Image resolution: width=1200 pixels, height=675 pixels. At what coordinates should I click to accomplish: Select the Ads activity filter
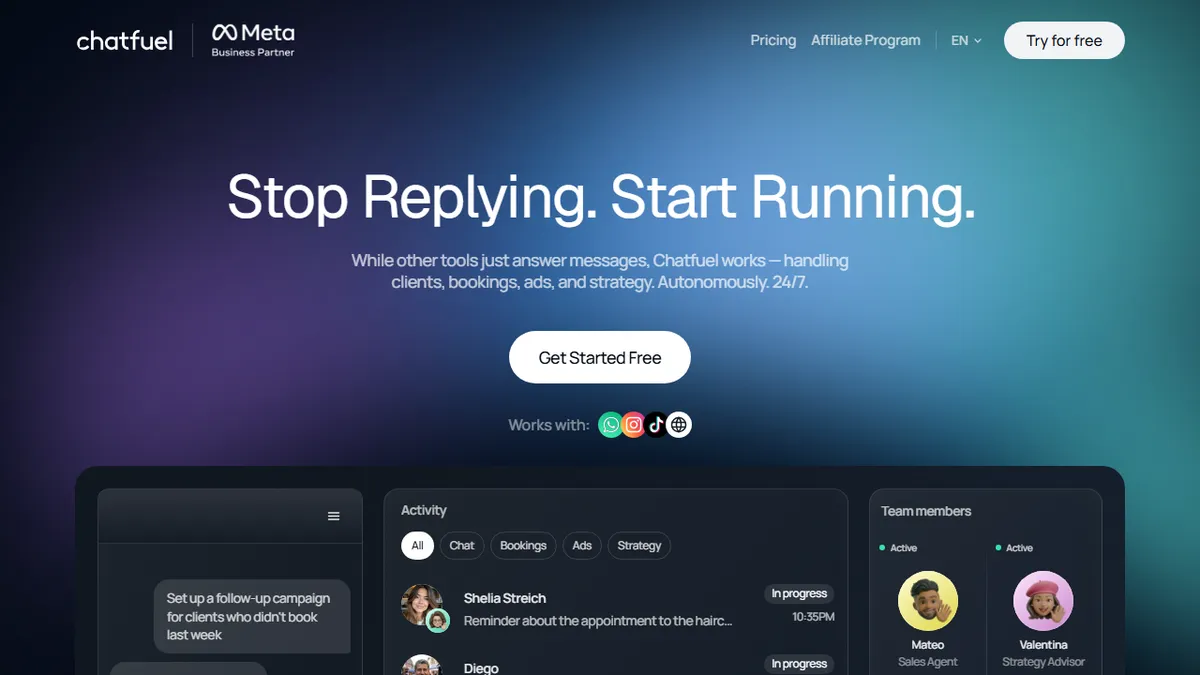click(582, 545)
